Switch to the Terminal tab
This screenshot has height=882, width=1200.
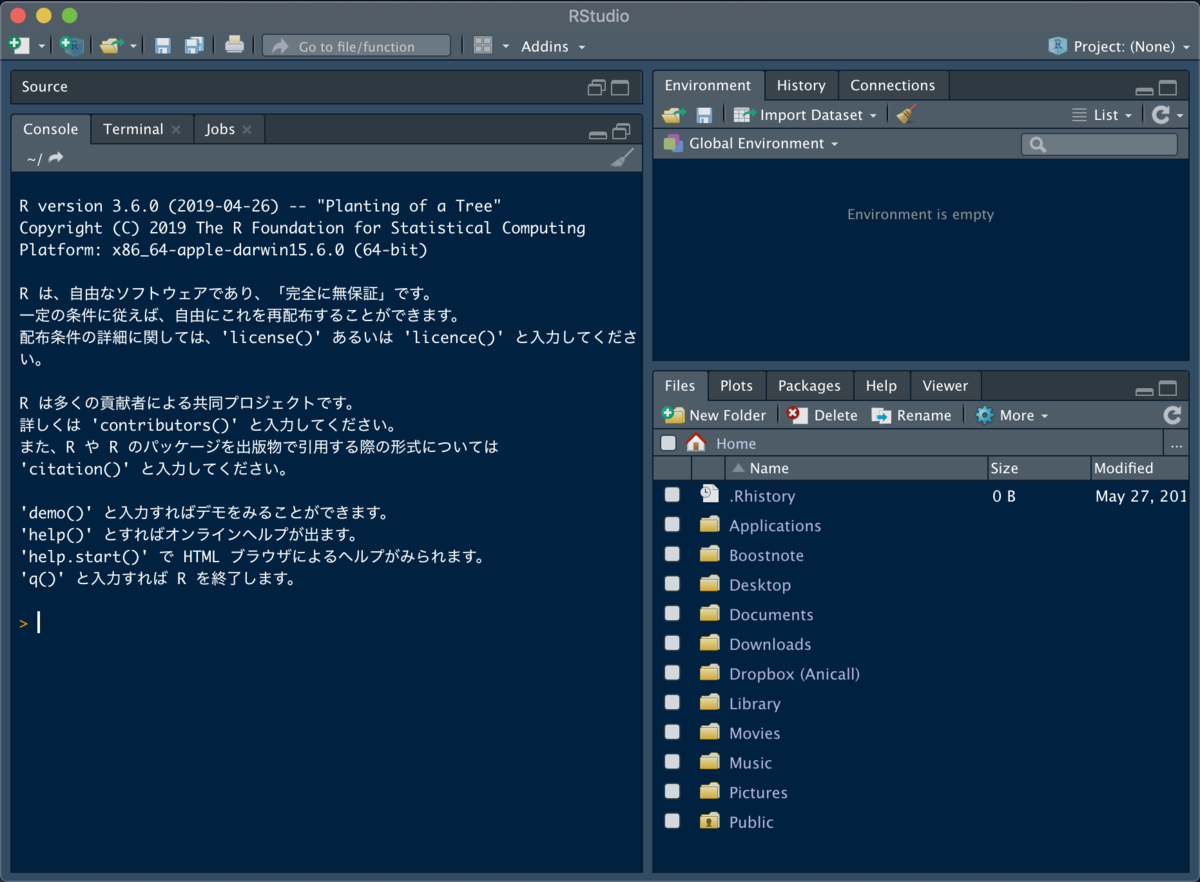click(x=131, y=128)
